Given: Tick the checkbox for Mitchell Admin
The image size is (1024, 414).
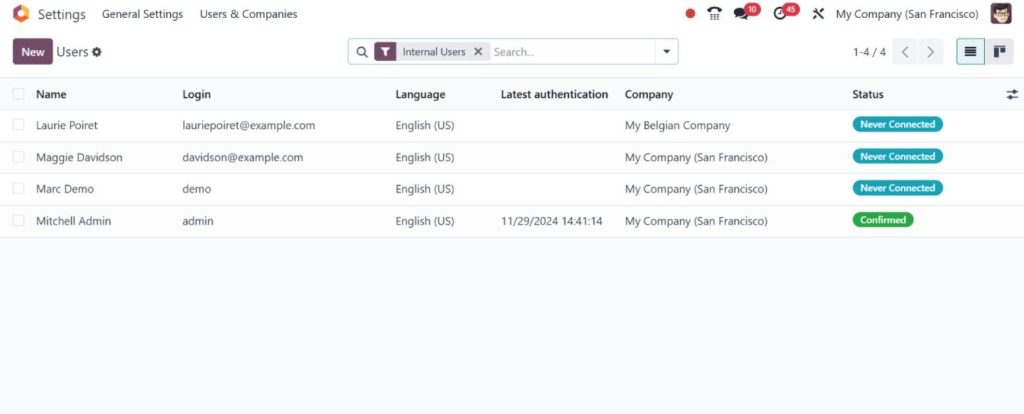Looking at the screenshot, I should click(x=18, y=221).
